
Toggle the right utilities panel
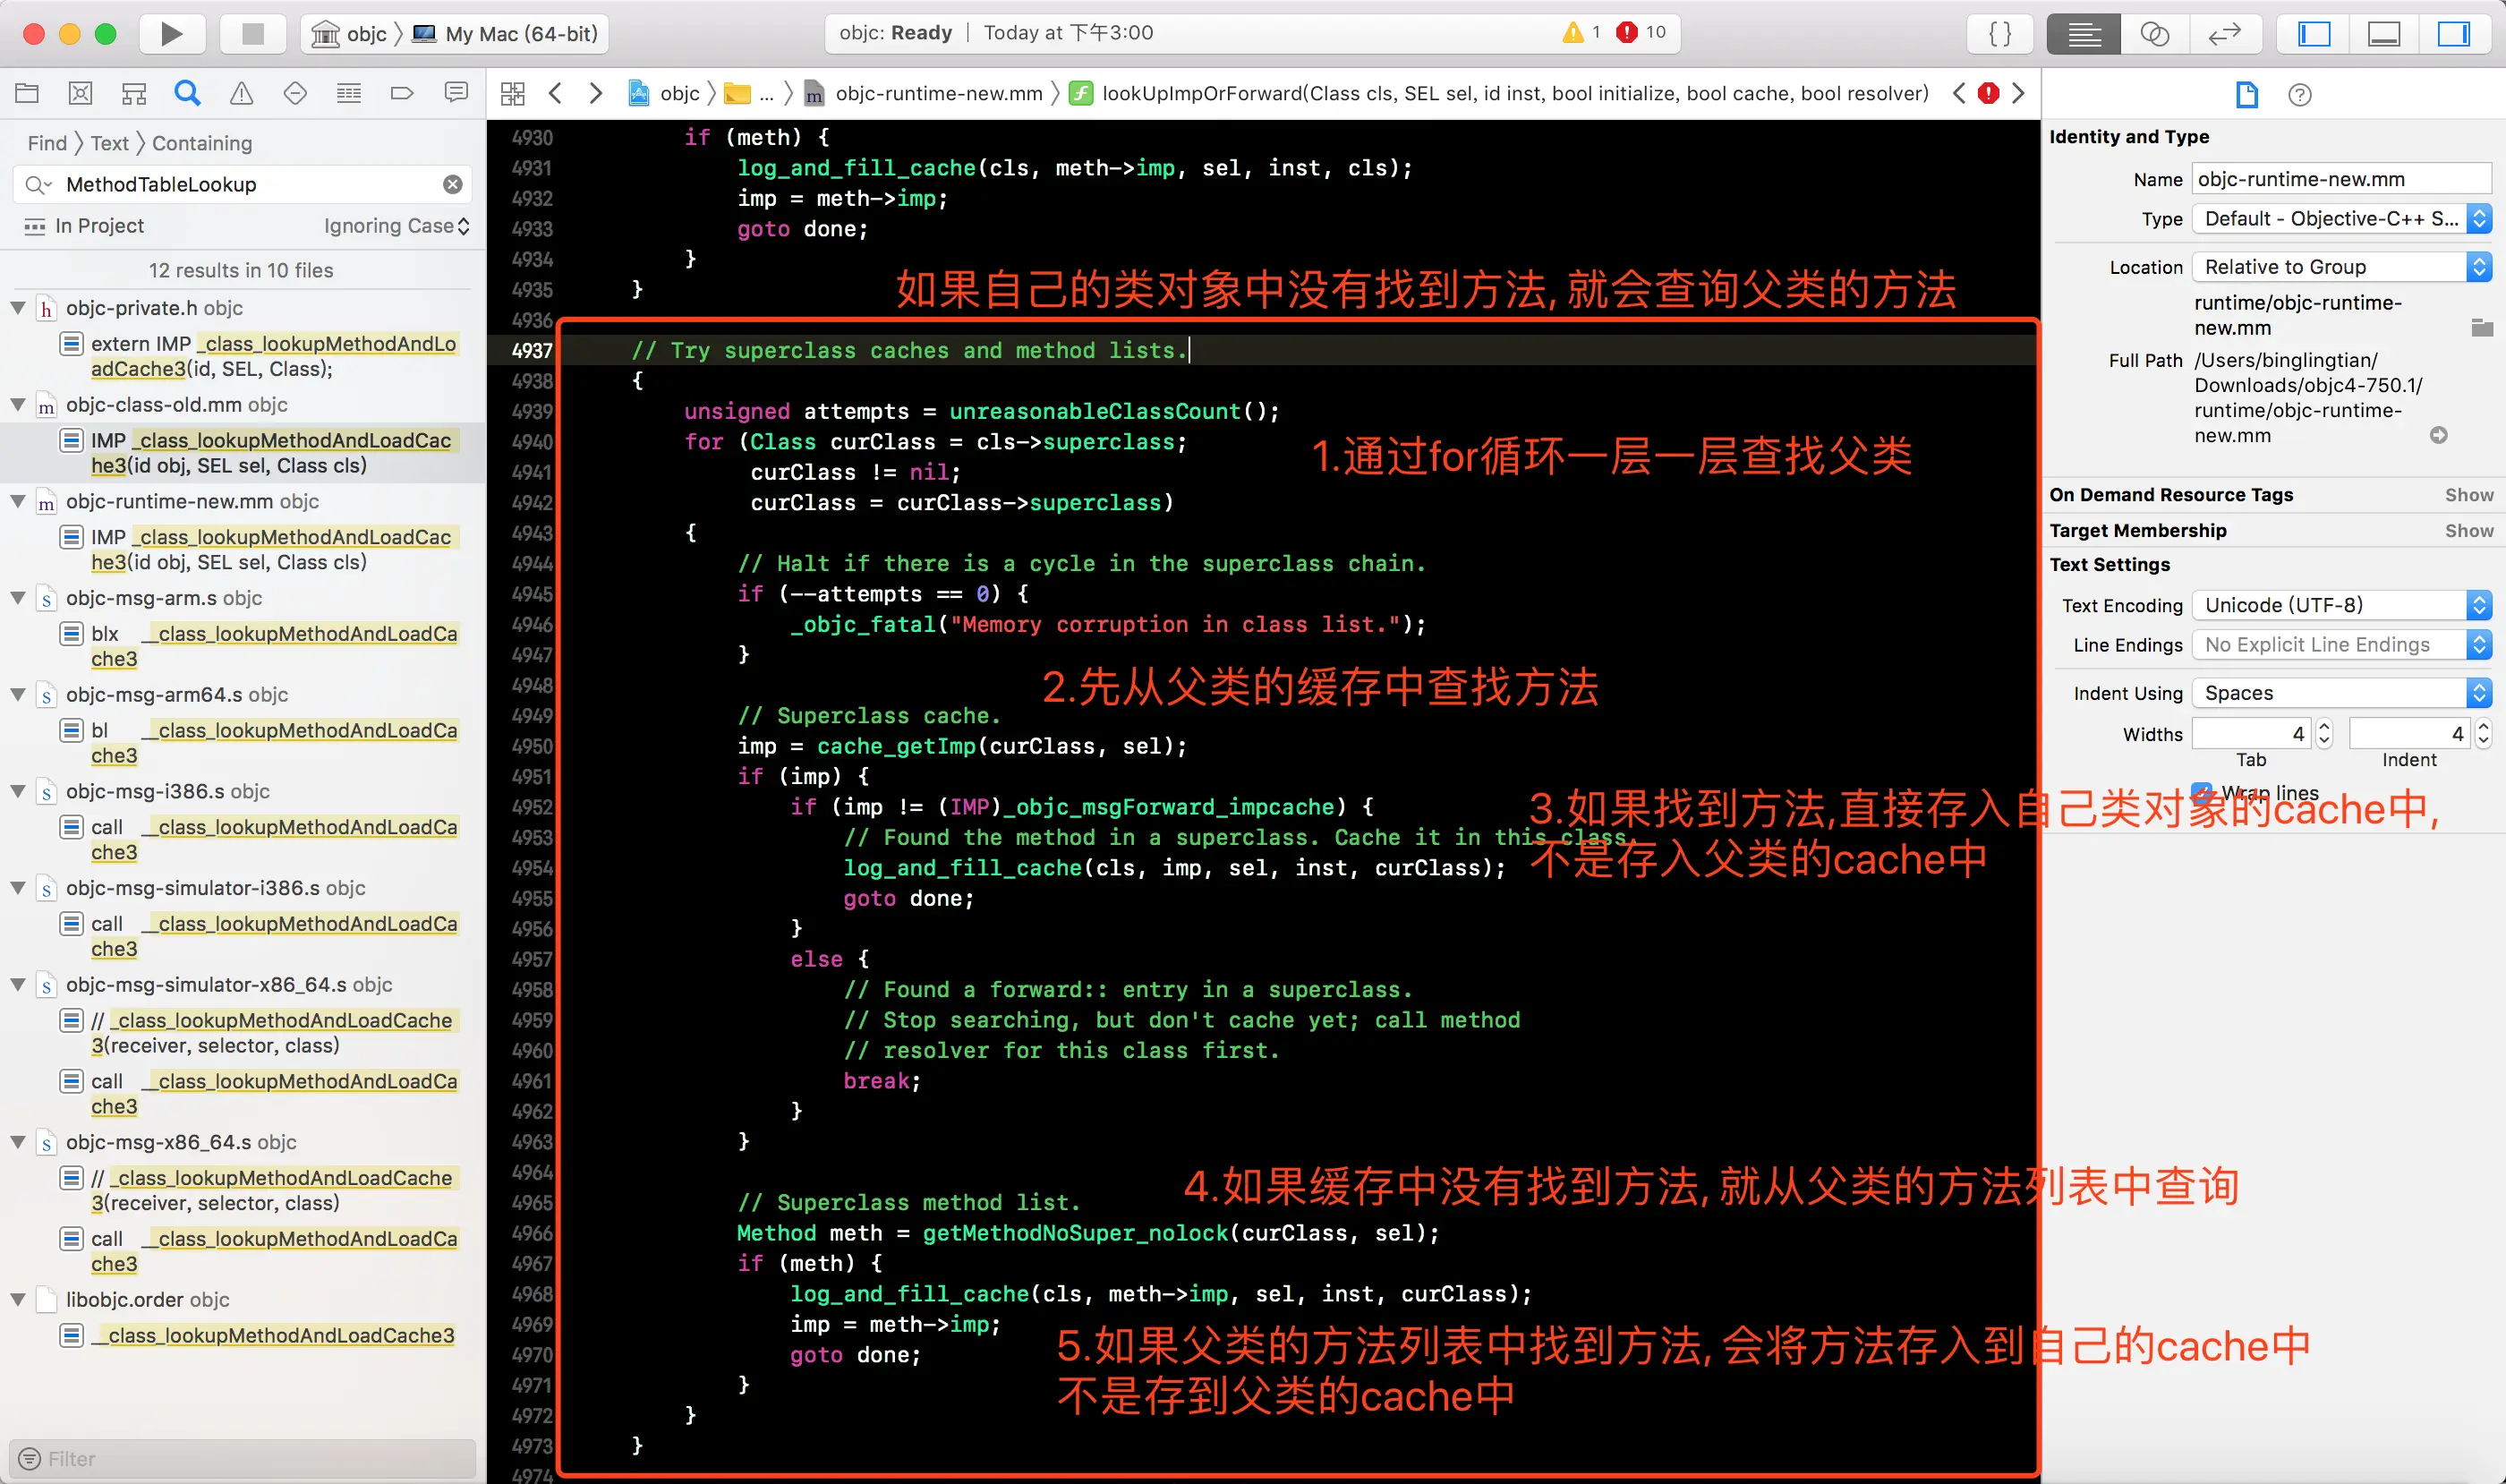2453,33
